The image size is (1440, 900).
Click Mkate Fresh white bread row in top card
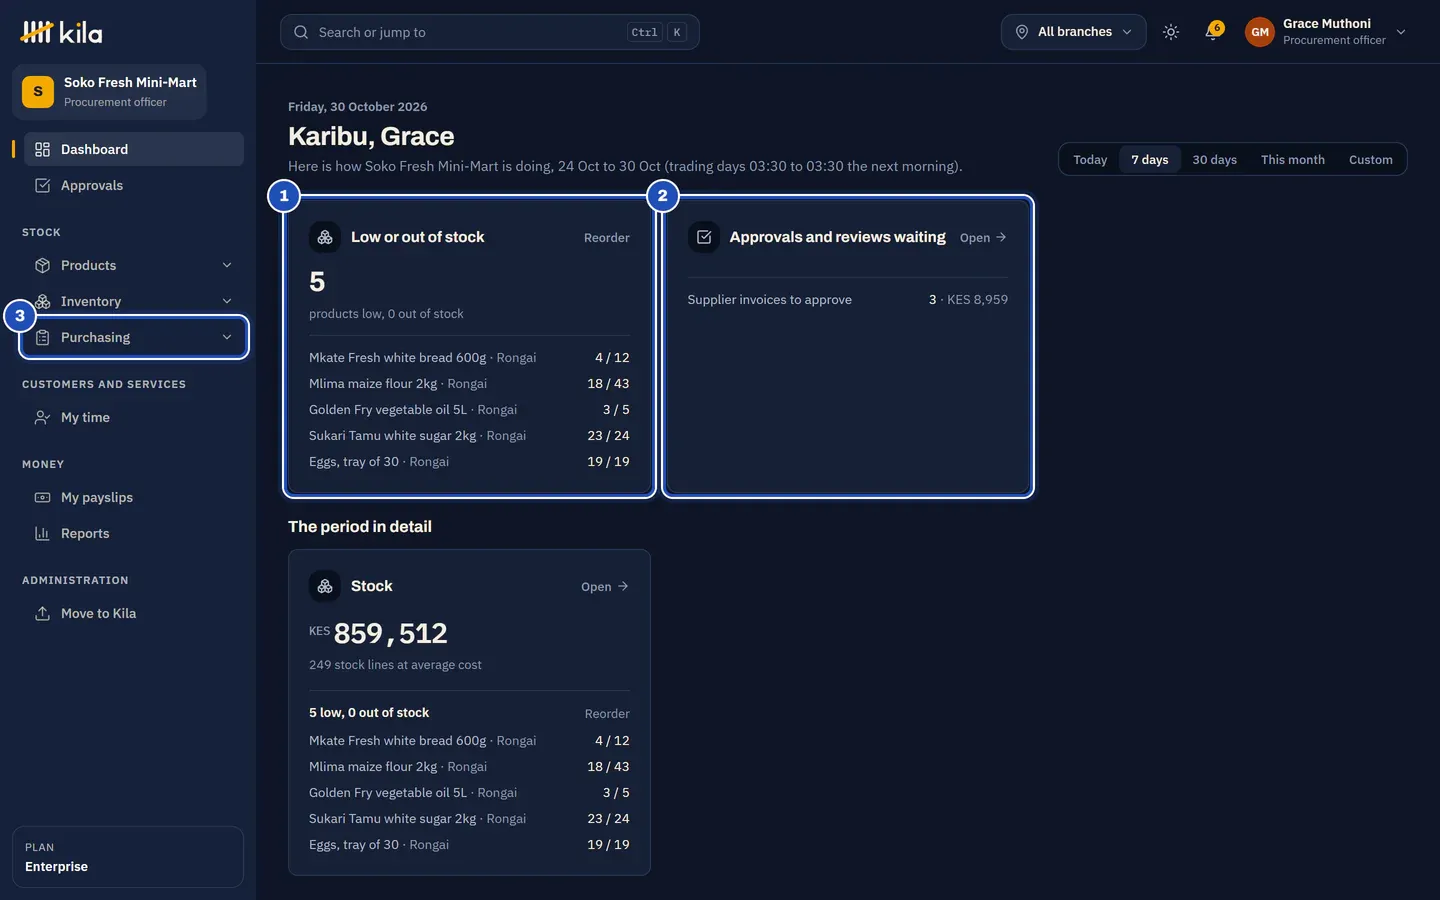(x=469, y=357)
